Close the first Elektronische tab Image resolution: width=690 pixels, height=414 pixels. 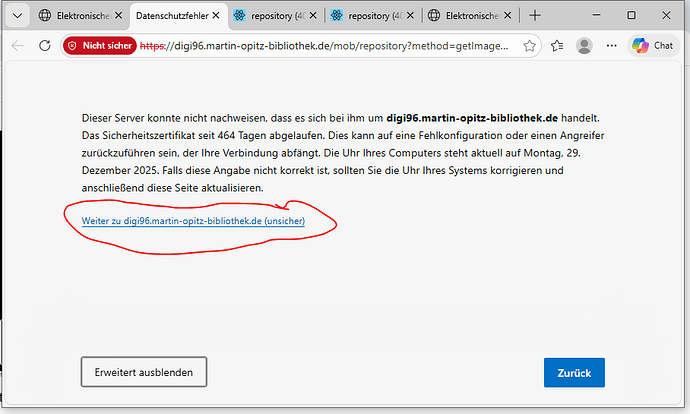pos(118,15)
